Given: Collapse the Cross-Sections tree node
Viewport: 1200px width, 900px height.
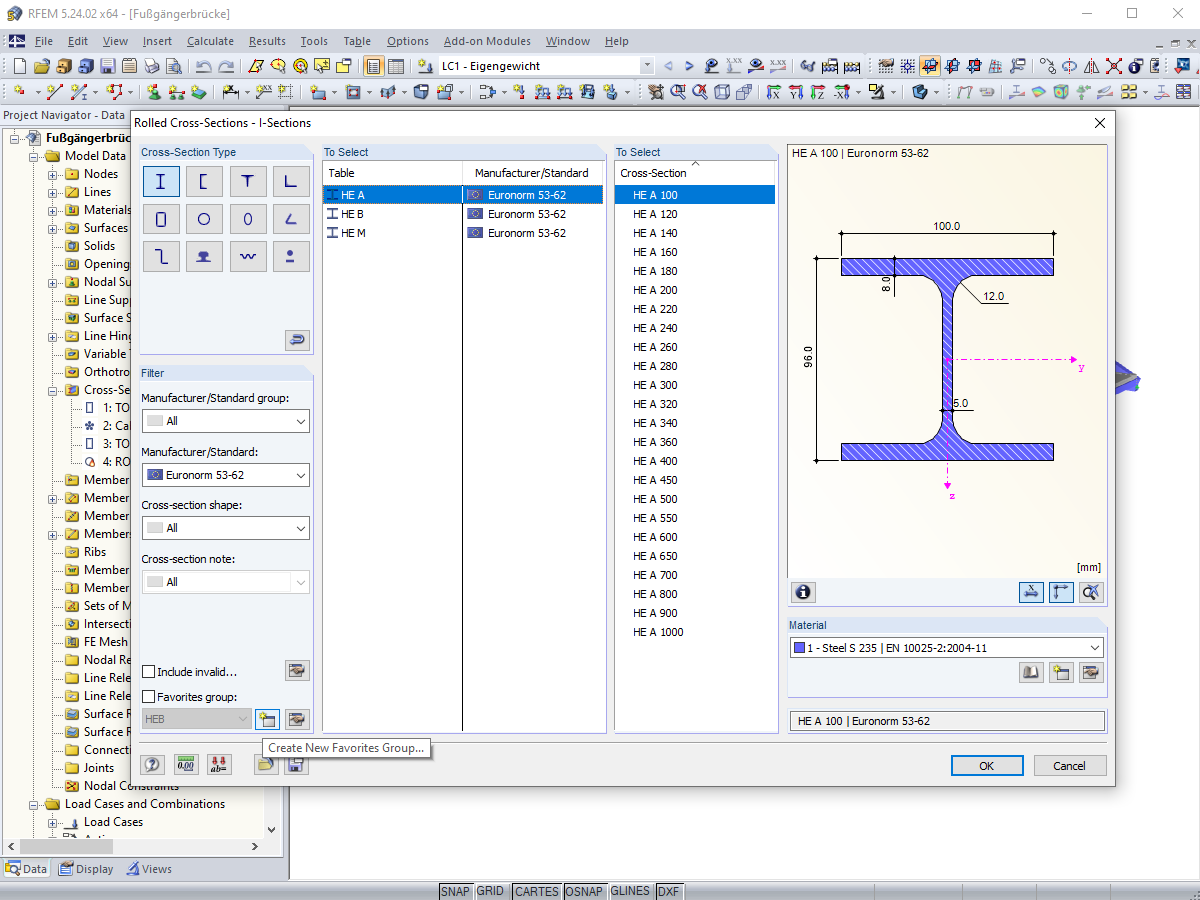Looking at the screenshot, I should 53,390.
